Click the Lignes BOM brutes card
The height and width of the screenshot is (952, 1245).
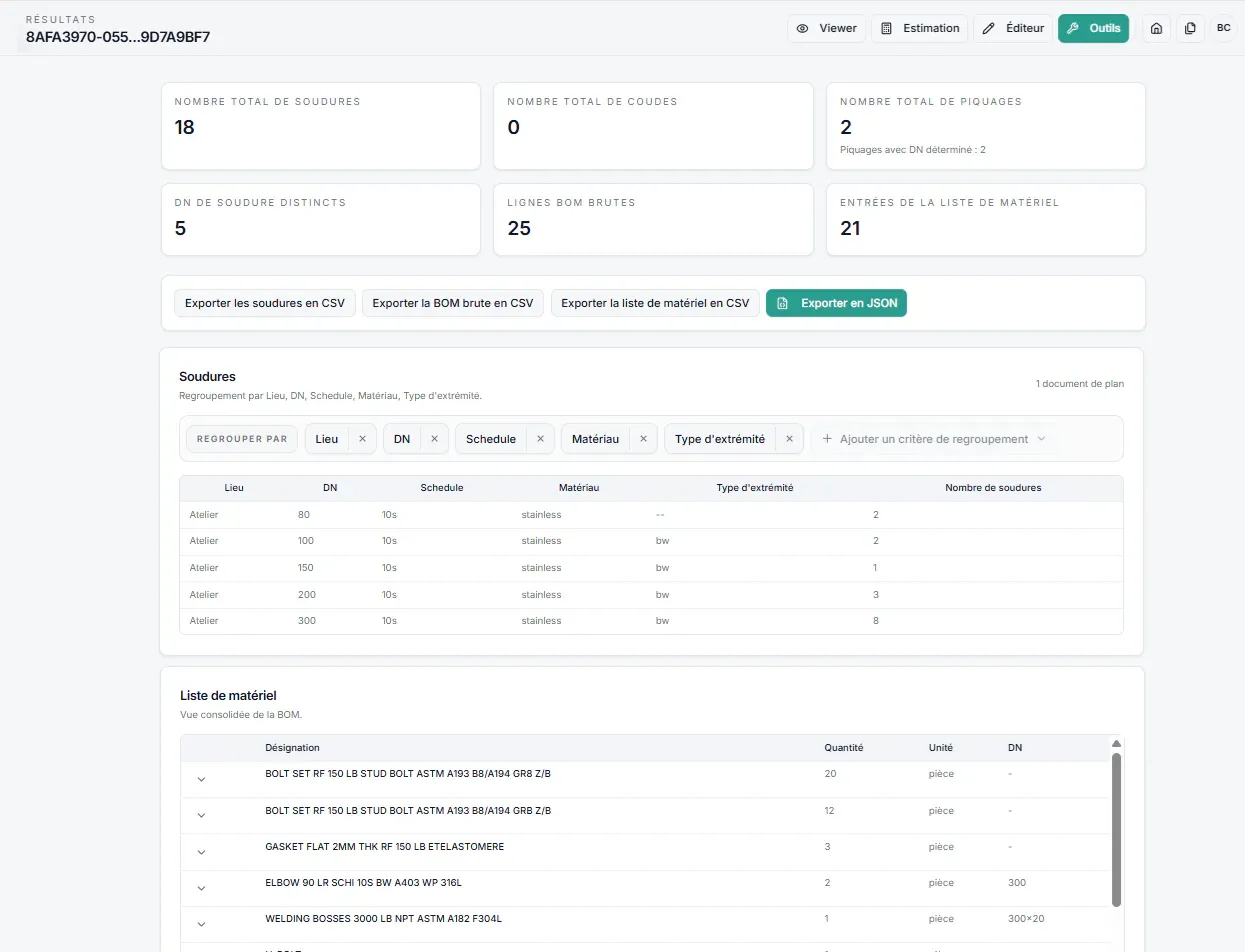pyautogui.click(x=653, y=220)
